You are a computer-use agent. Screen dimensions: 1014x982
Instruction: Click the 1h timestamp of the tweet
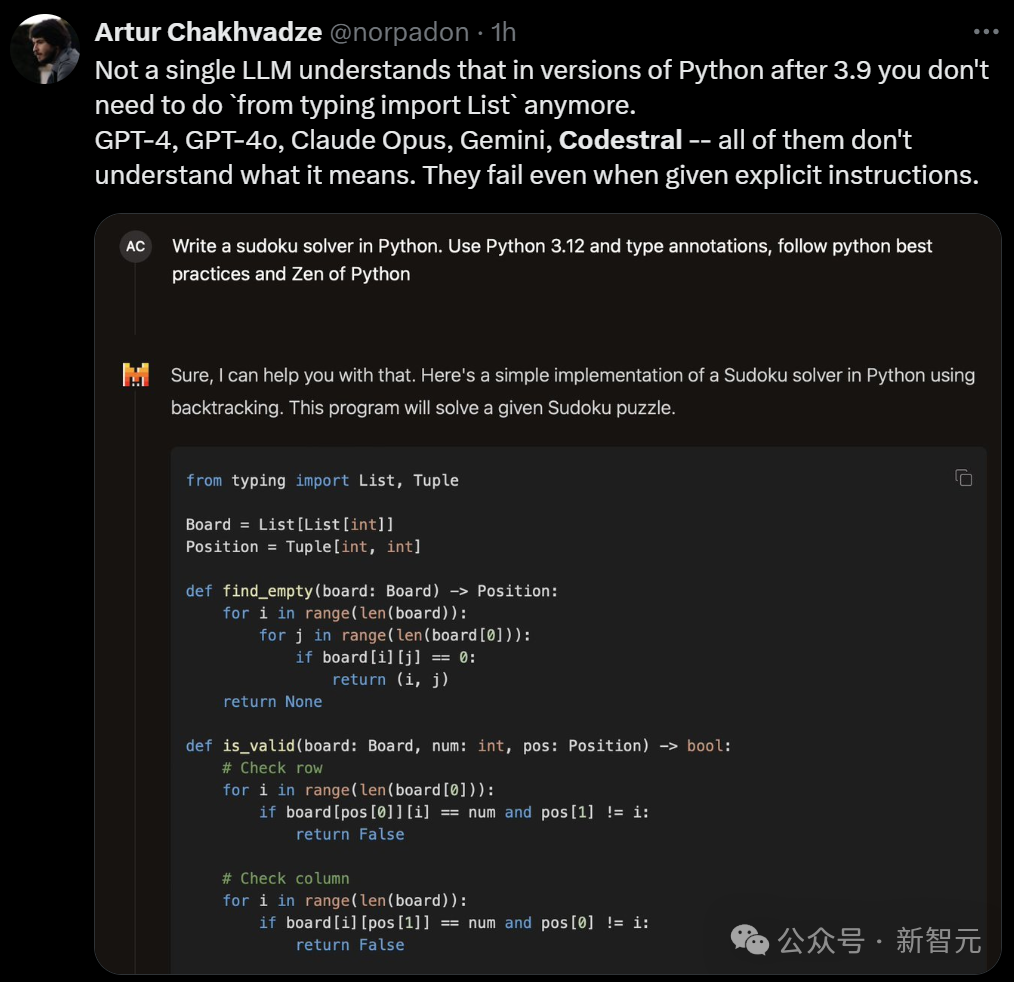tap(503, 32)
